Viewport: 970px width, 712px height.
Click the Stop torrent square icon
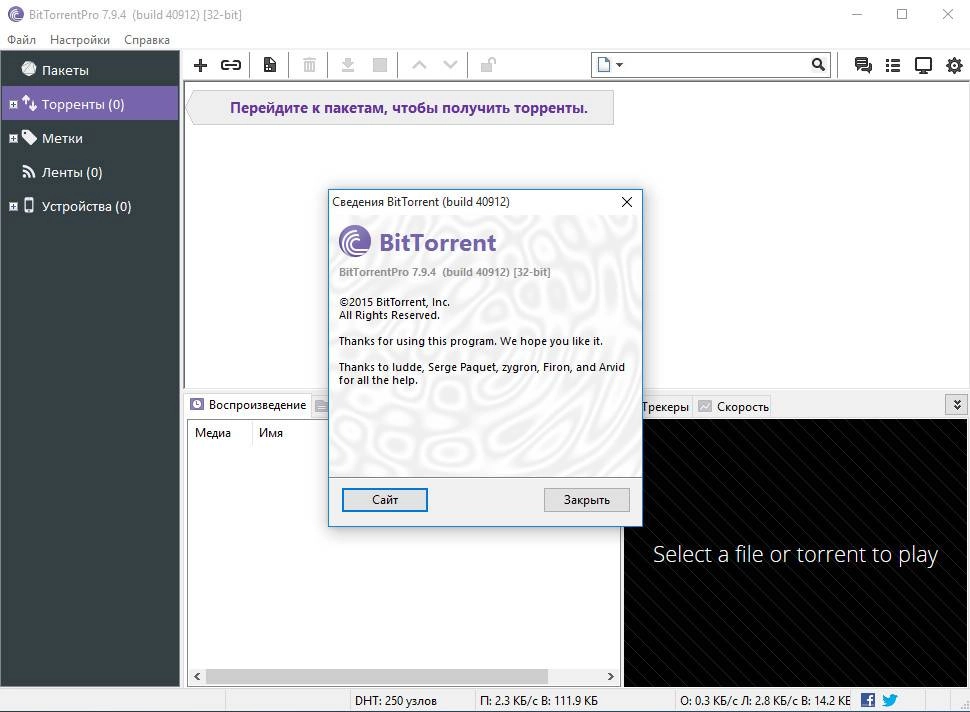pyautogui.click(x=380, y=65)
